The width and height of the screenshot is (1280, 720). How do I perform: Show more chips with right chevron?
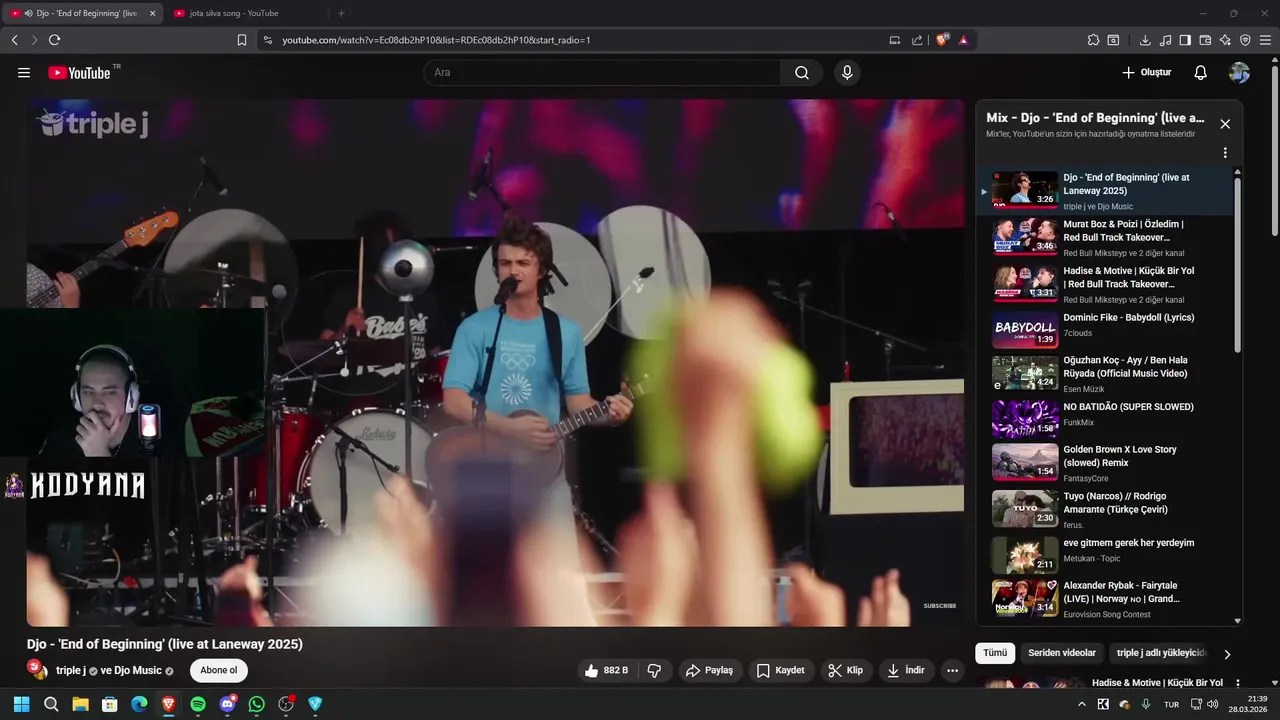coord(1227,654)
